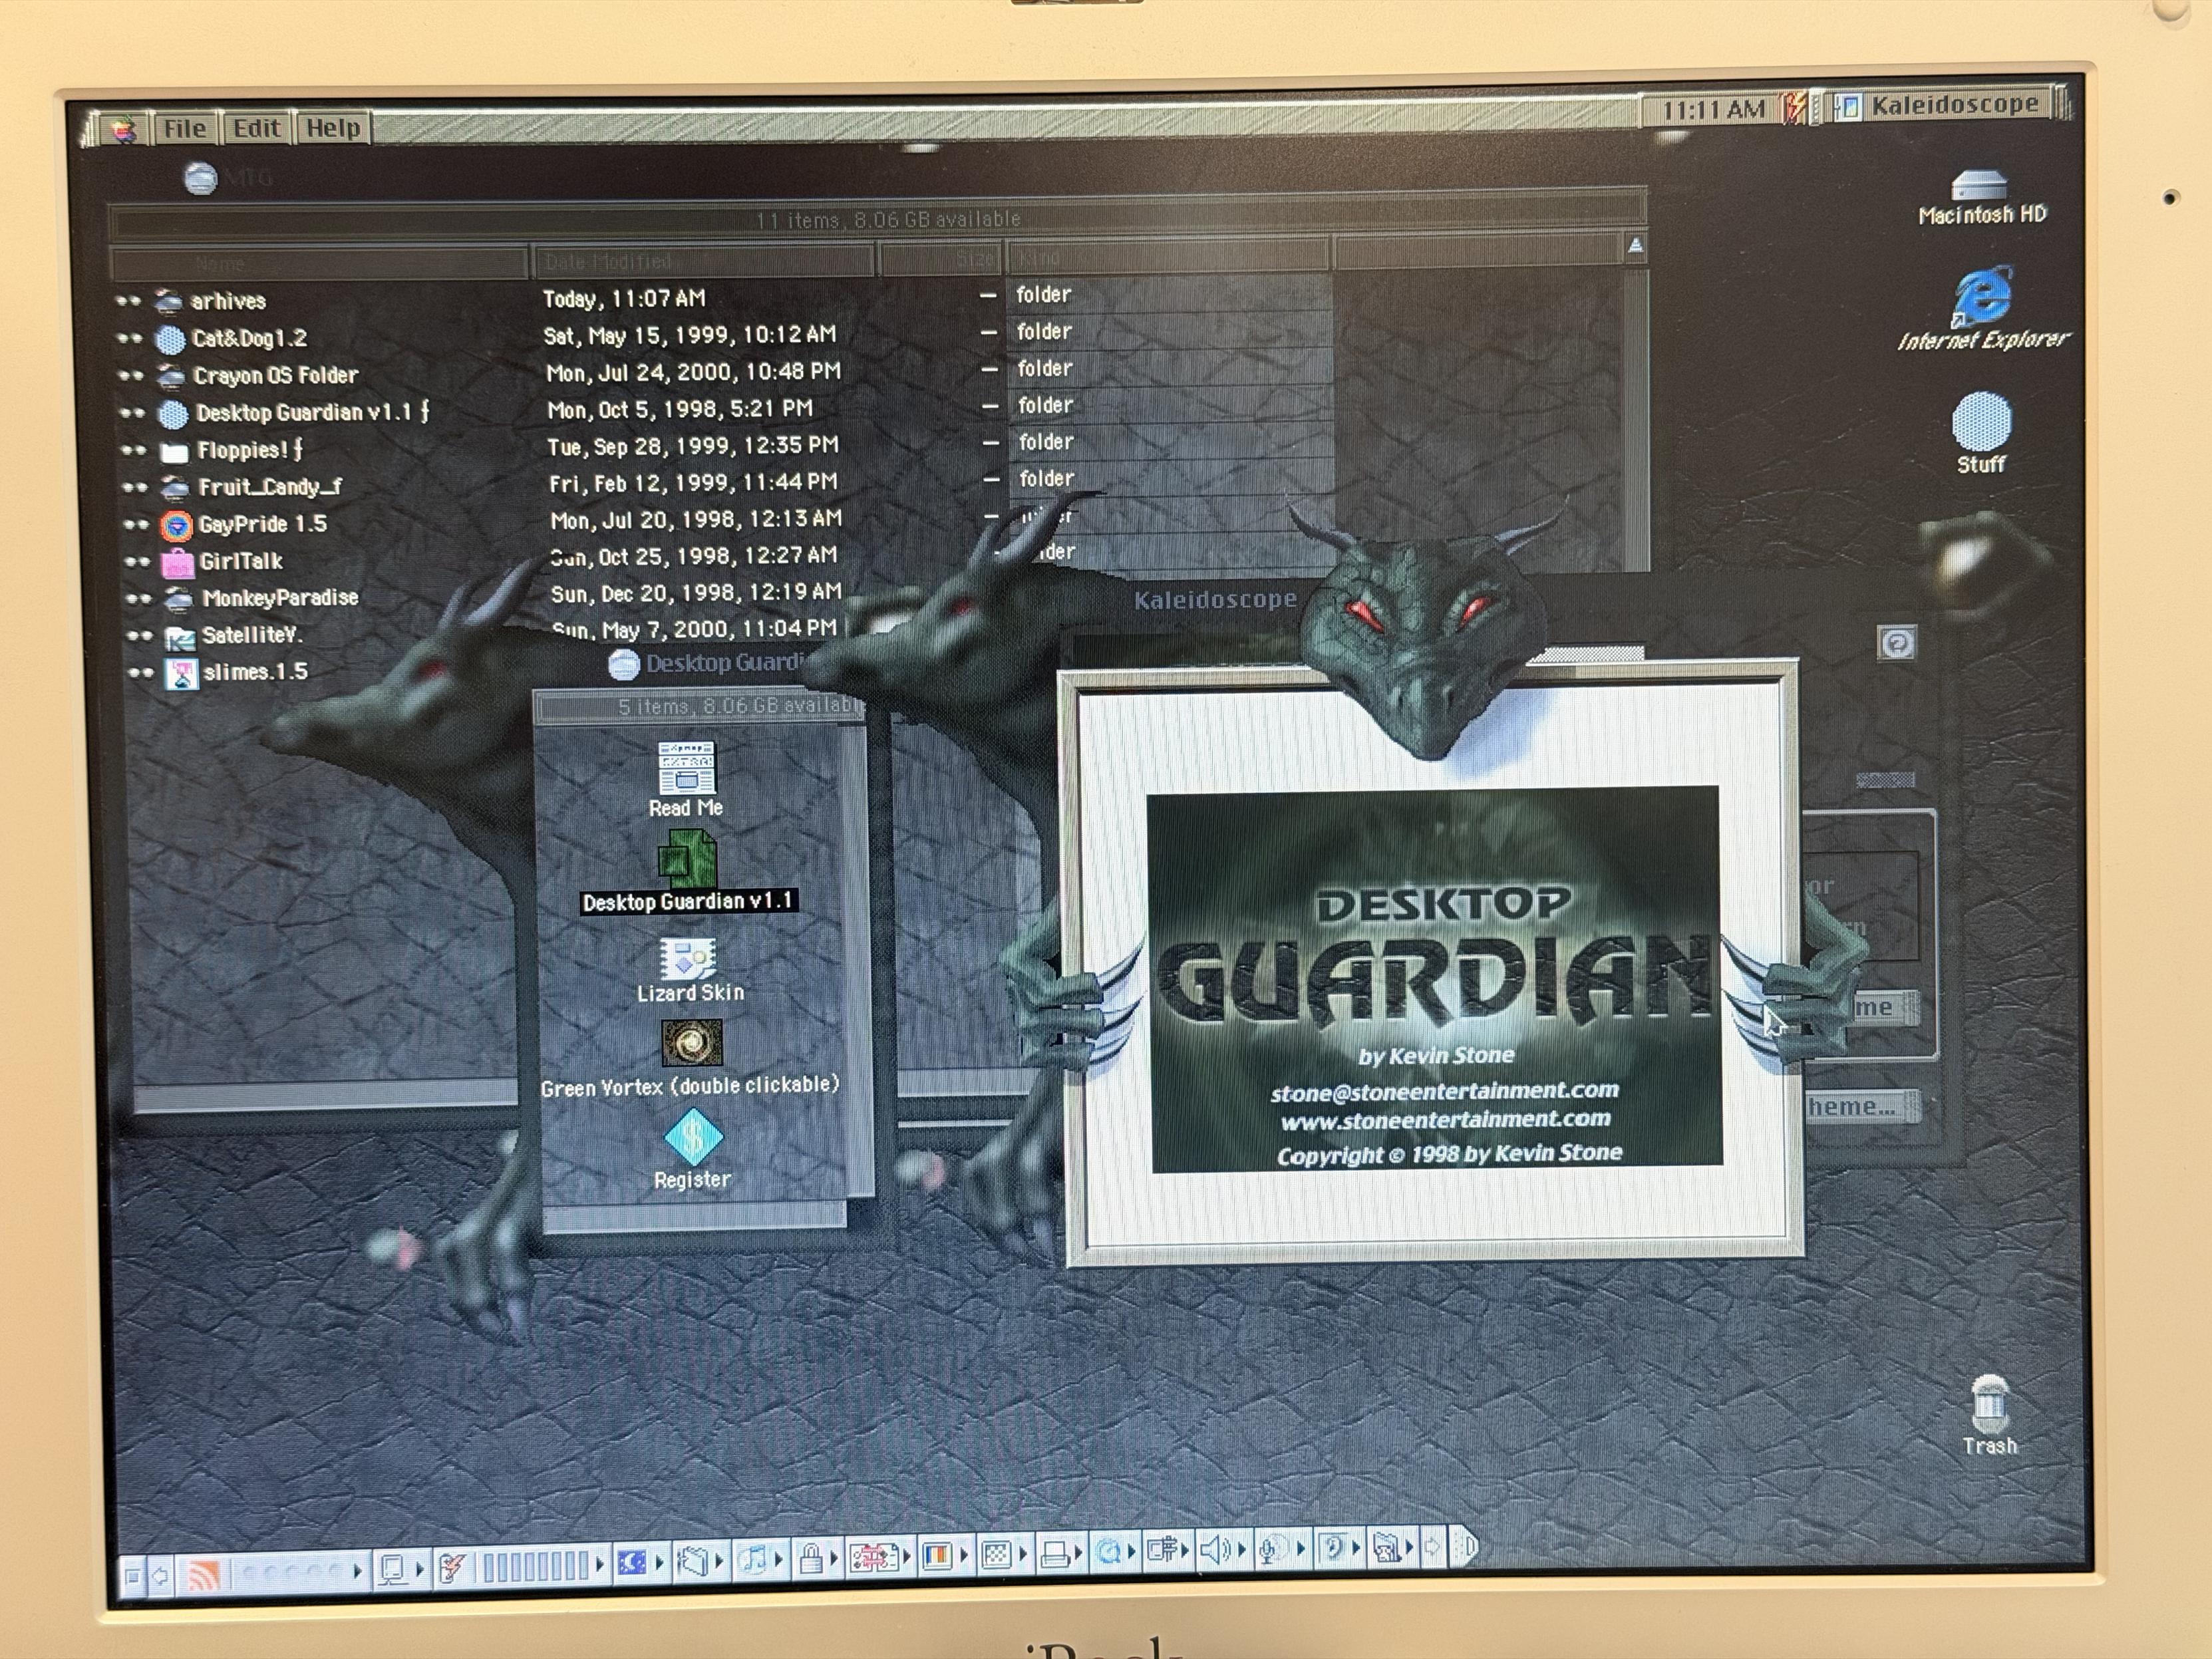Open the sound volume control strip module

tap(1214, 1551)
